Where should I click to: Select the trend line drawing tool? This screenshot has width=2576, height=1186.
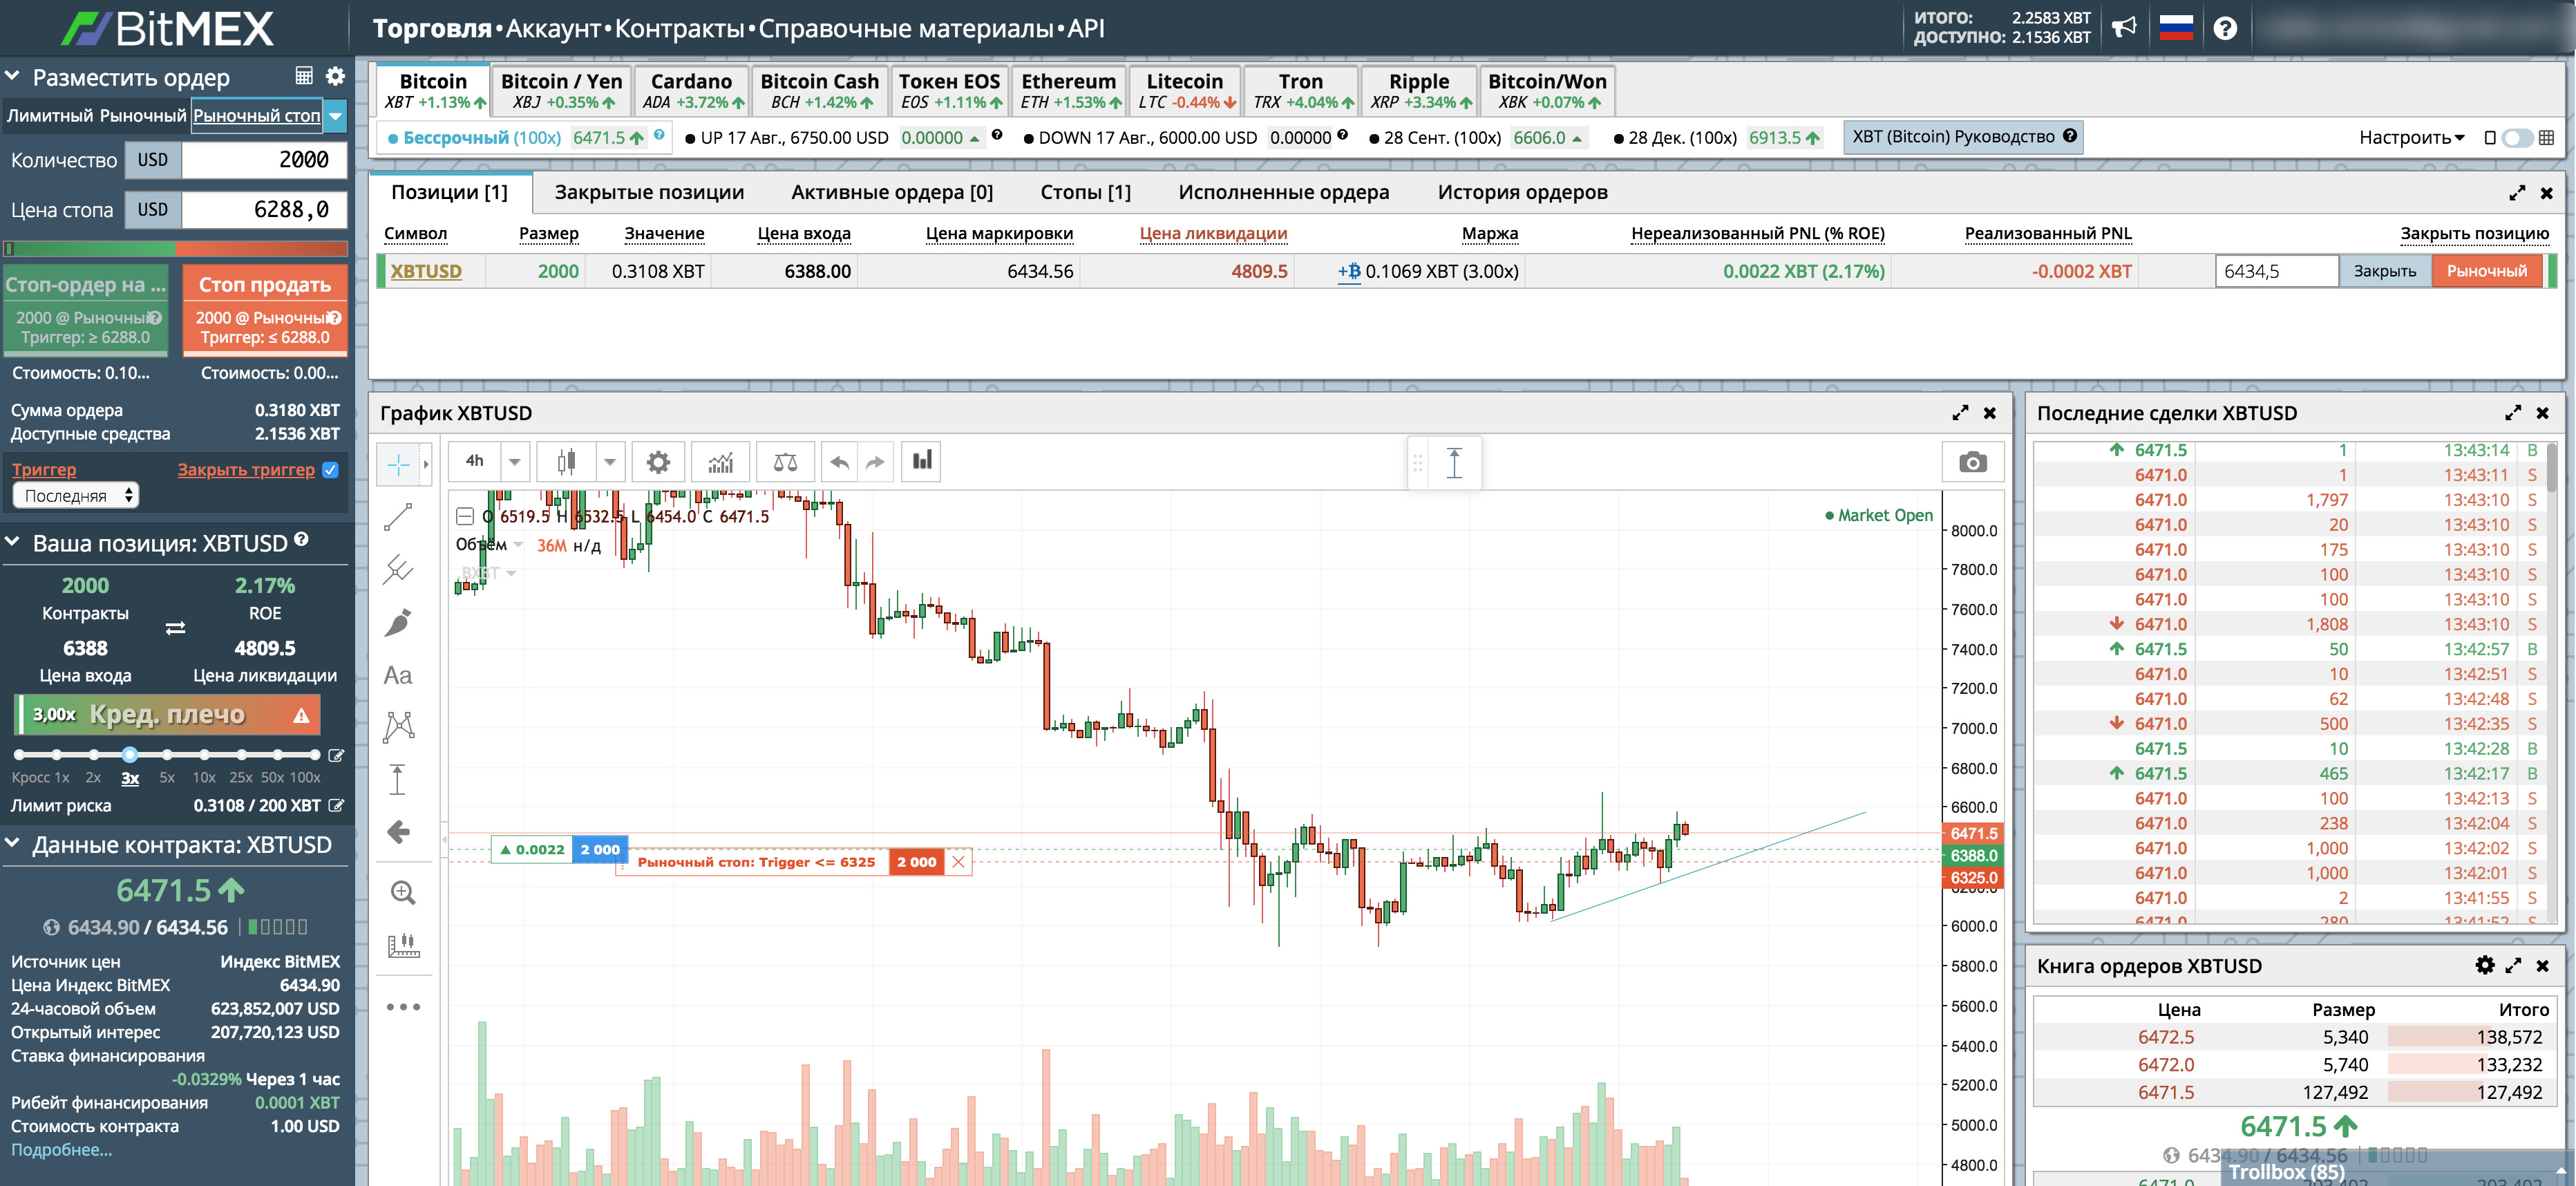398,517
